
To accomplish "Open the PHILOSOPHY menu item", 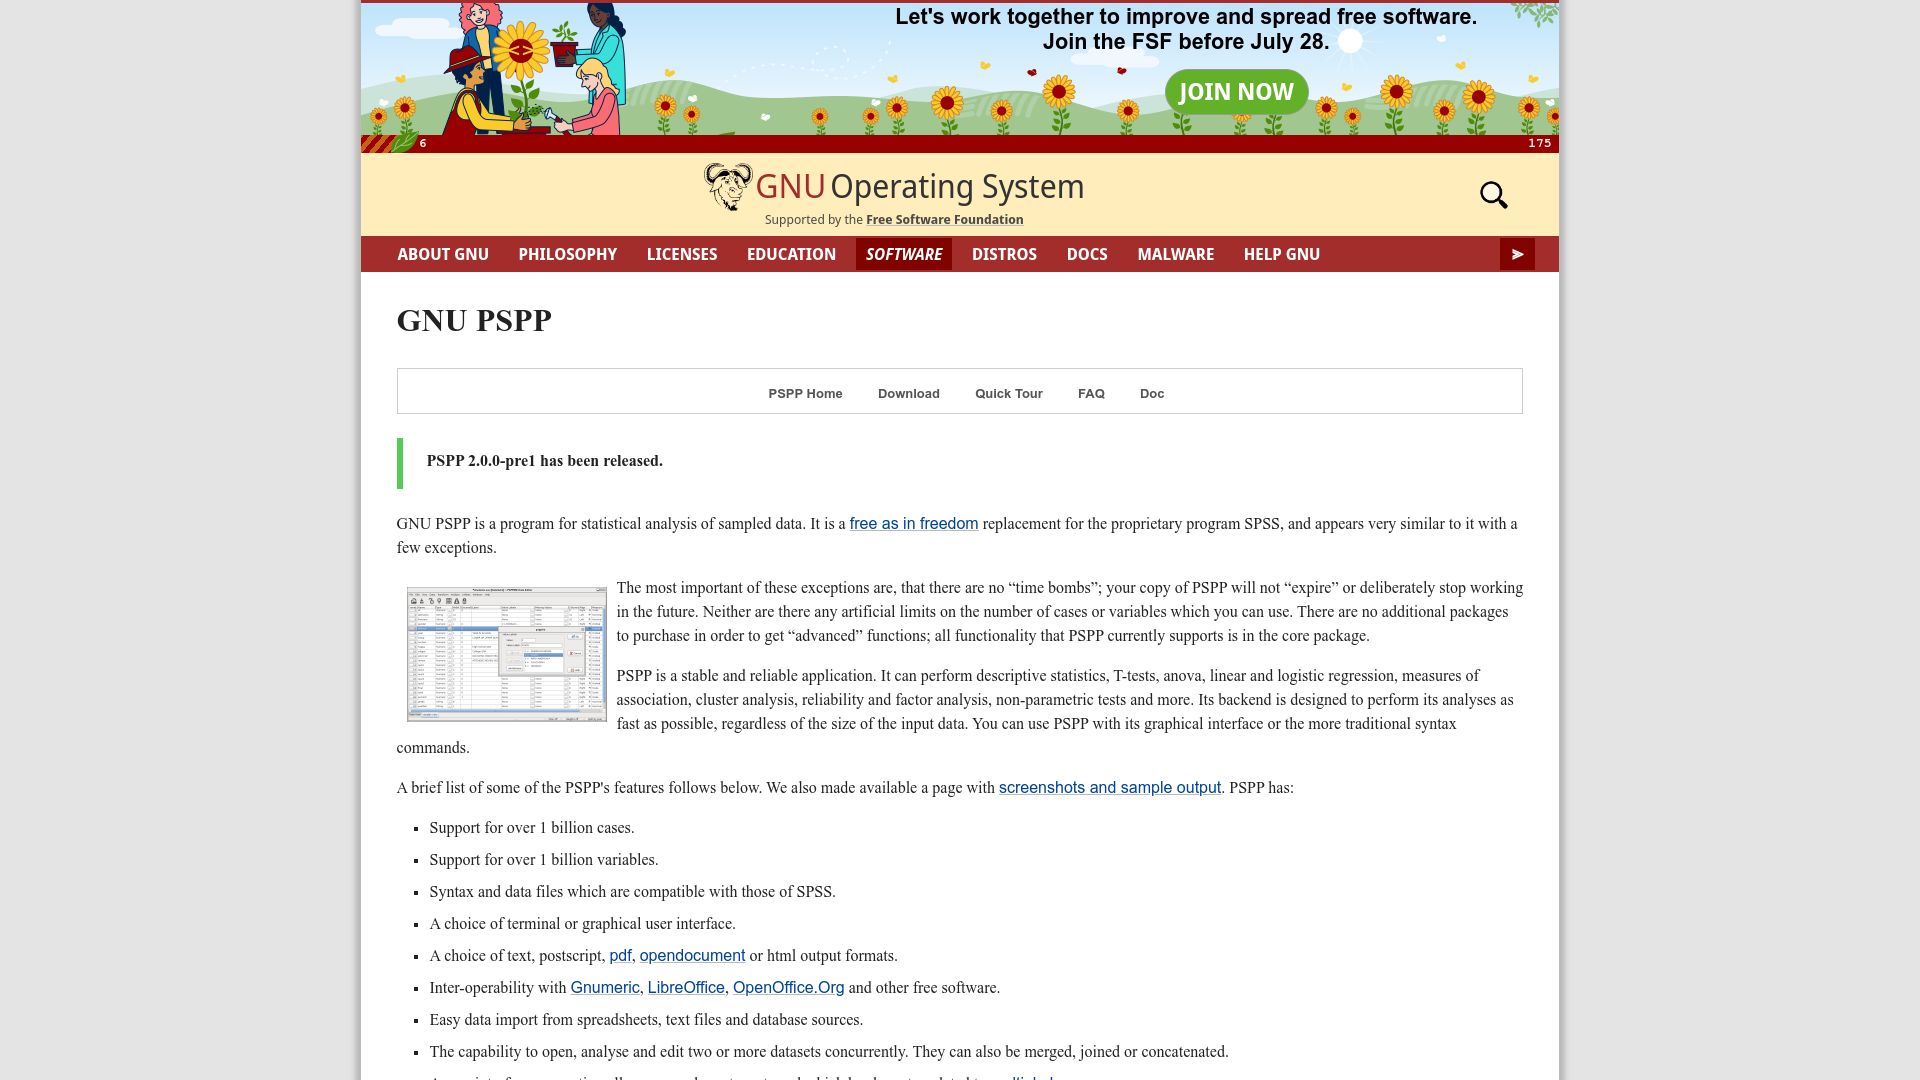I will click(567, 254).
